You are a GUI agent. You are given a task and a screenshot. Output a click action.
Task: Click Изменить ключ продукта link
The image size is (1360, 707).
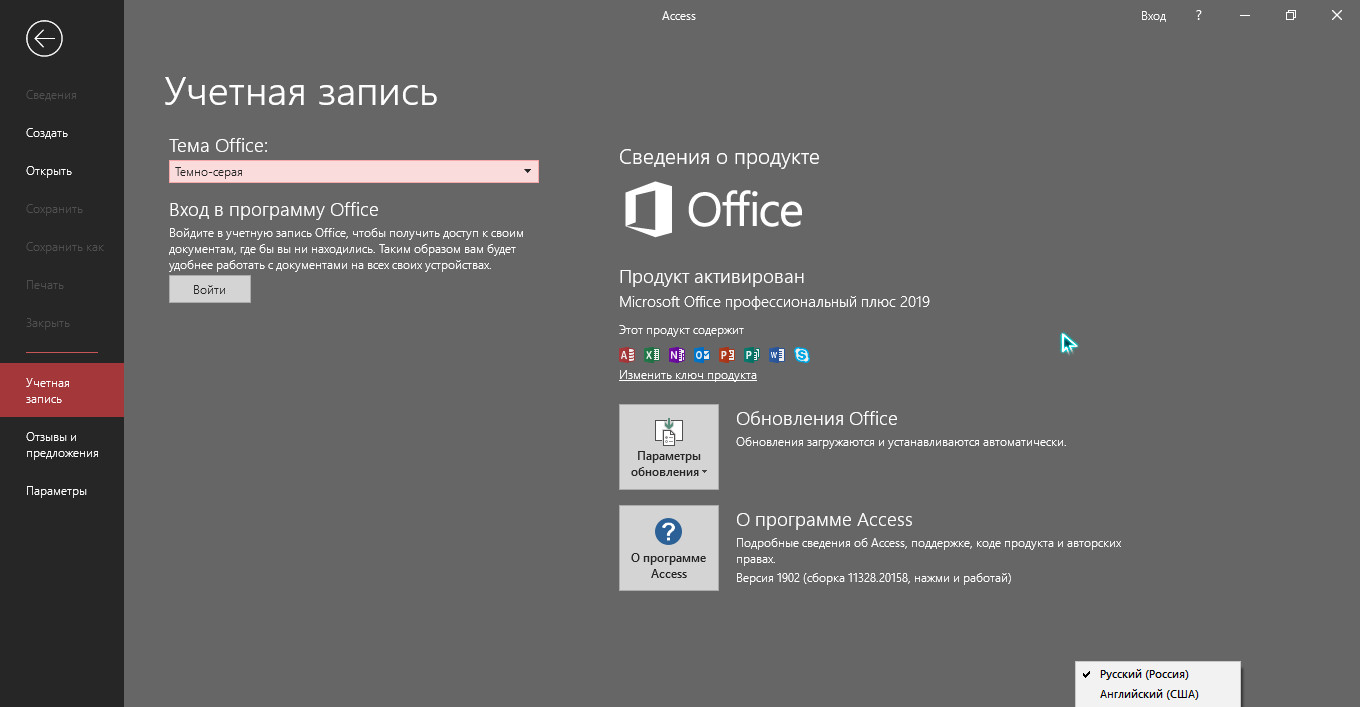click(x=687, y=375)
